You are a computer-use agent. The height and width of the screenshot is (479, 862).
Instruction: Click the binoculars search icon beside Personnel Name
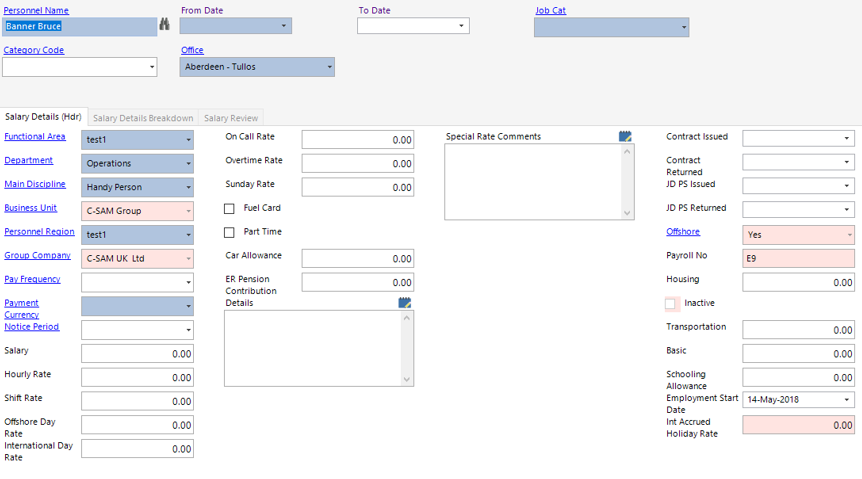[x=164, y=24]
